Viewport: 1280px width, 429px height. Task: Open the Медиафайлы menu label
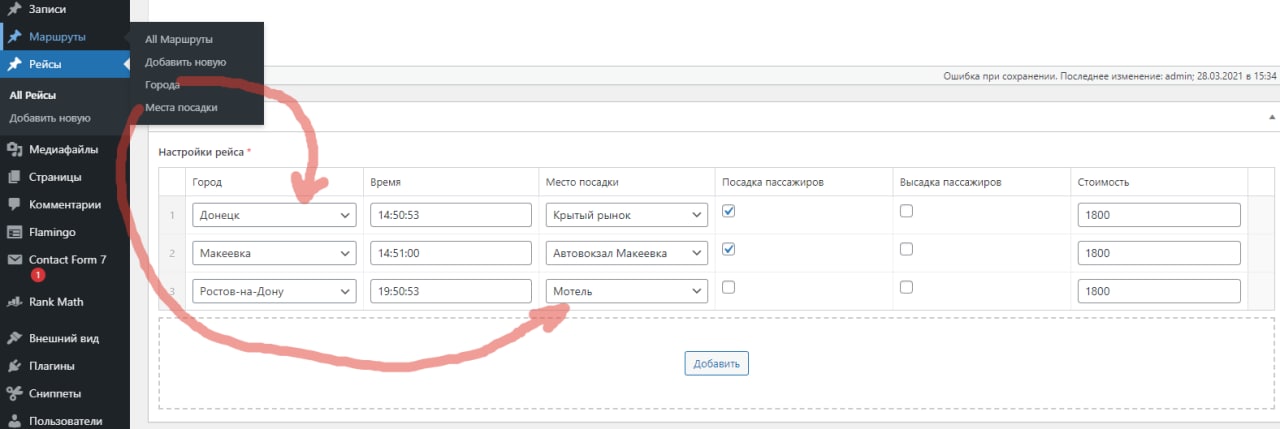point(63,151)
